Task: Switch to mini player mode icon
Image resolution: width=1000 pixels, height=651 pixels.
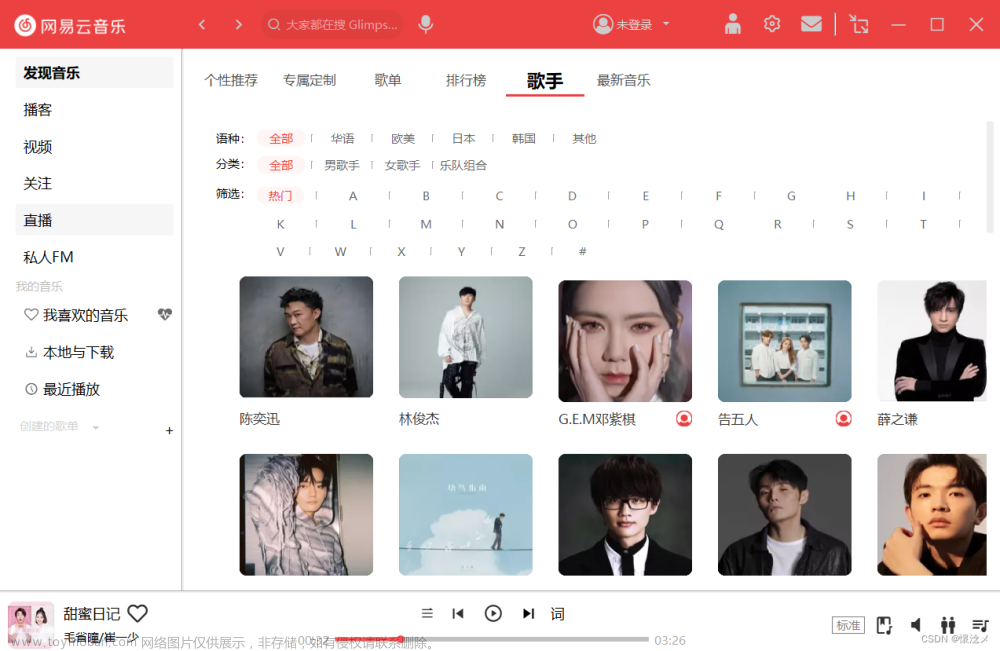Action: (859, 25)
